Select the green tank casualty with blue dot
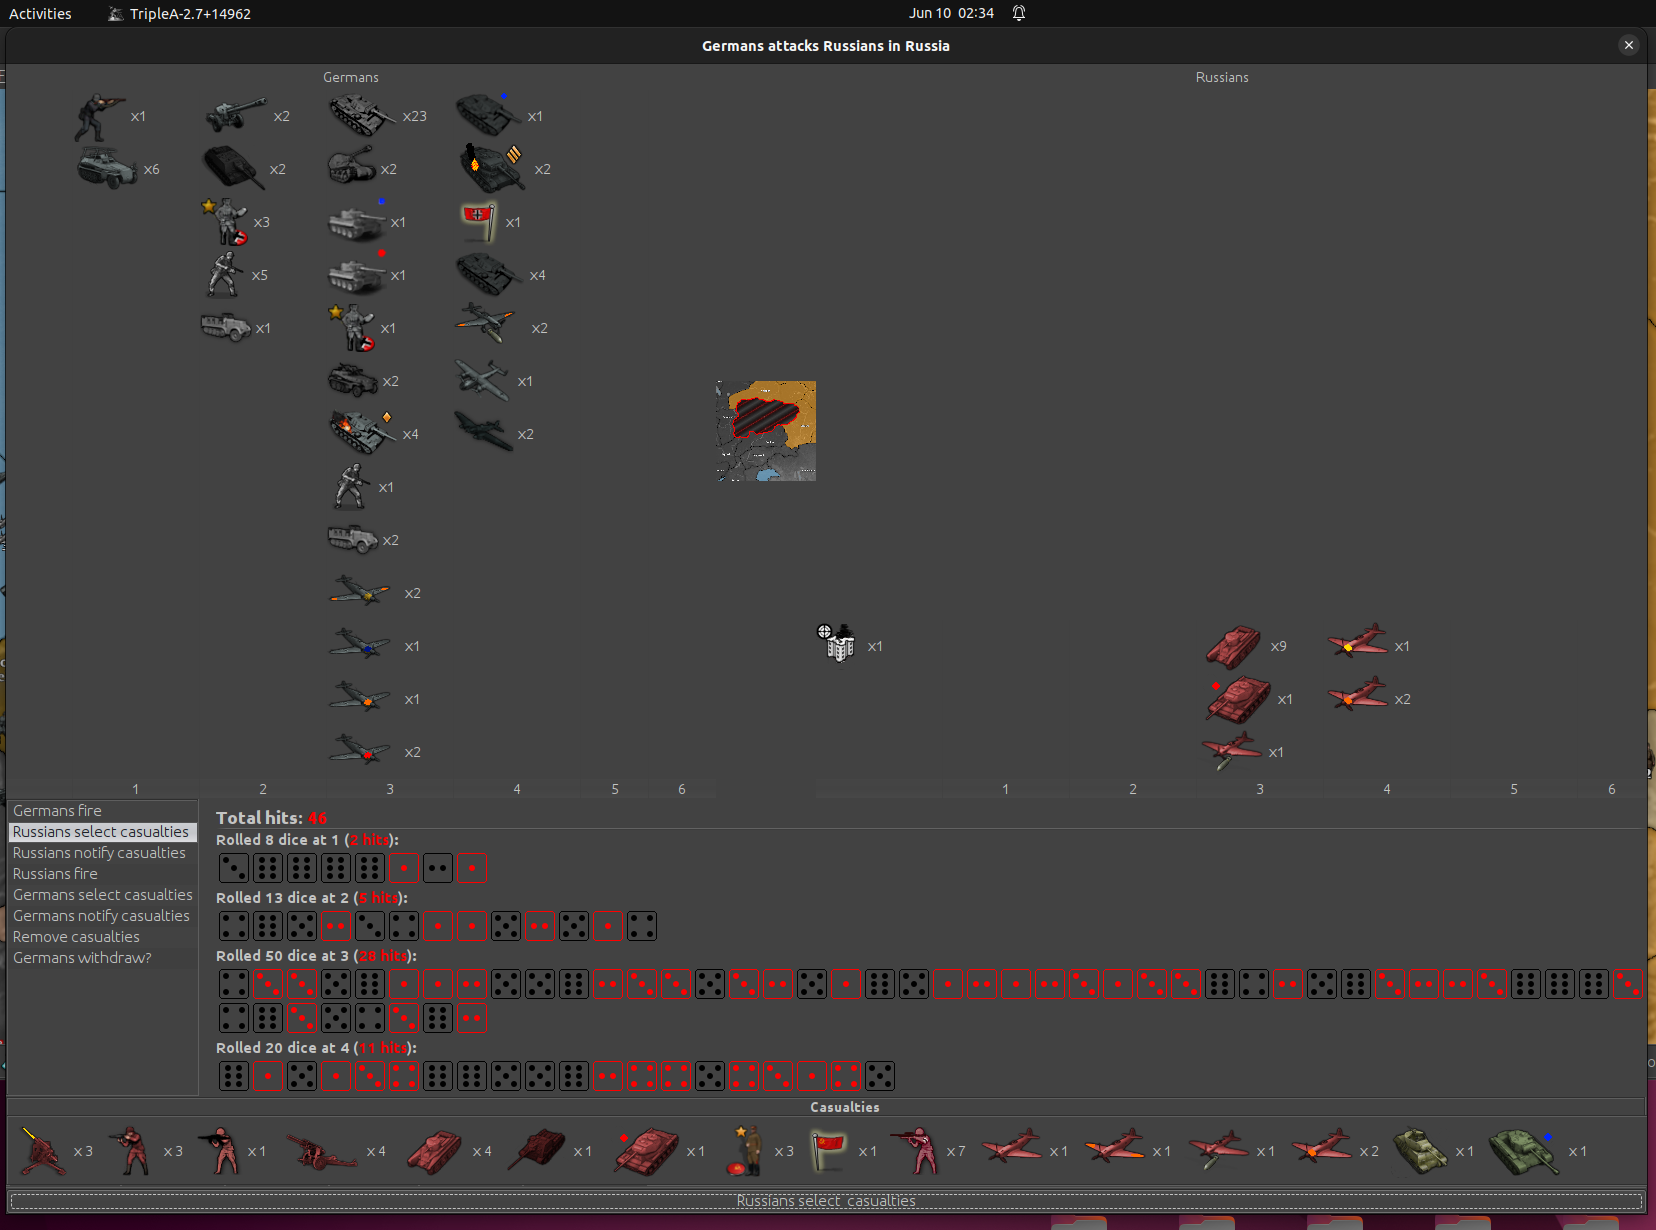1656x1230 pixels. tap(1521, 1151)
